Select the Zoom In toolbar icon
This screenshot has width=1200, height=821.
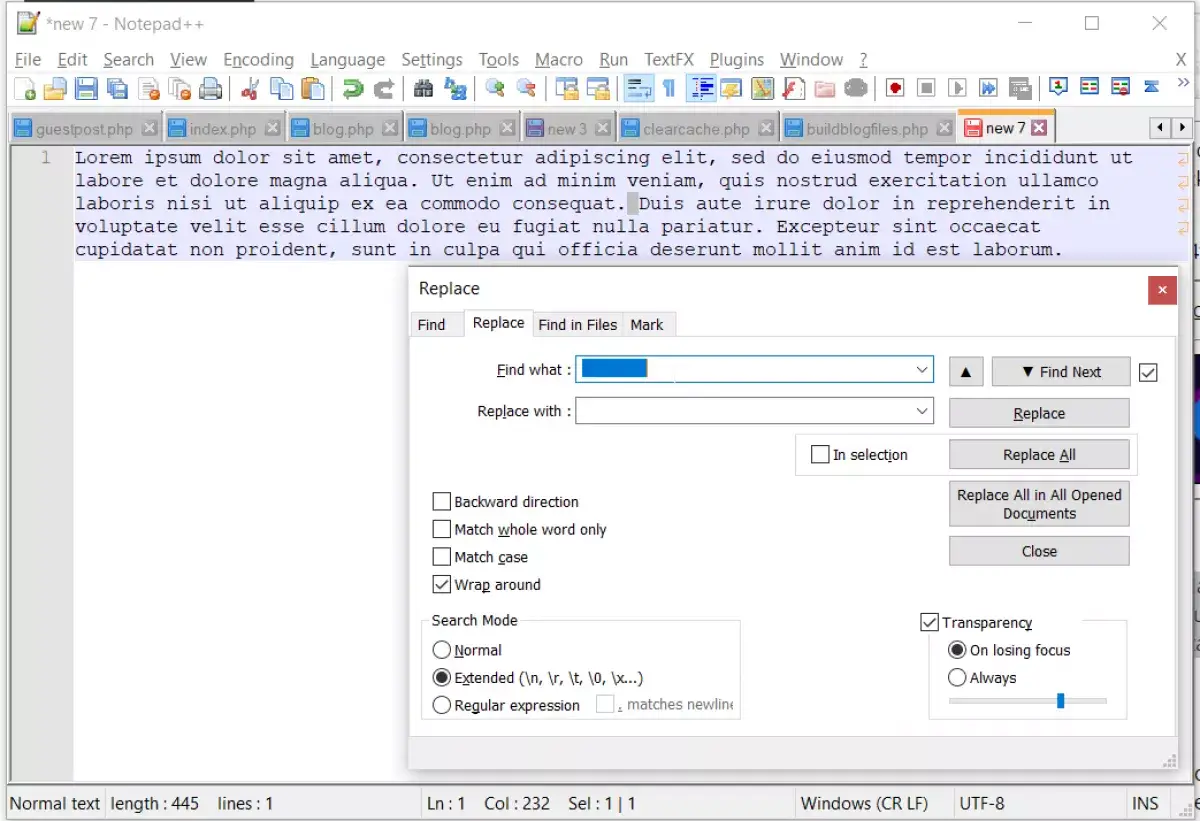tap(496, 87)
